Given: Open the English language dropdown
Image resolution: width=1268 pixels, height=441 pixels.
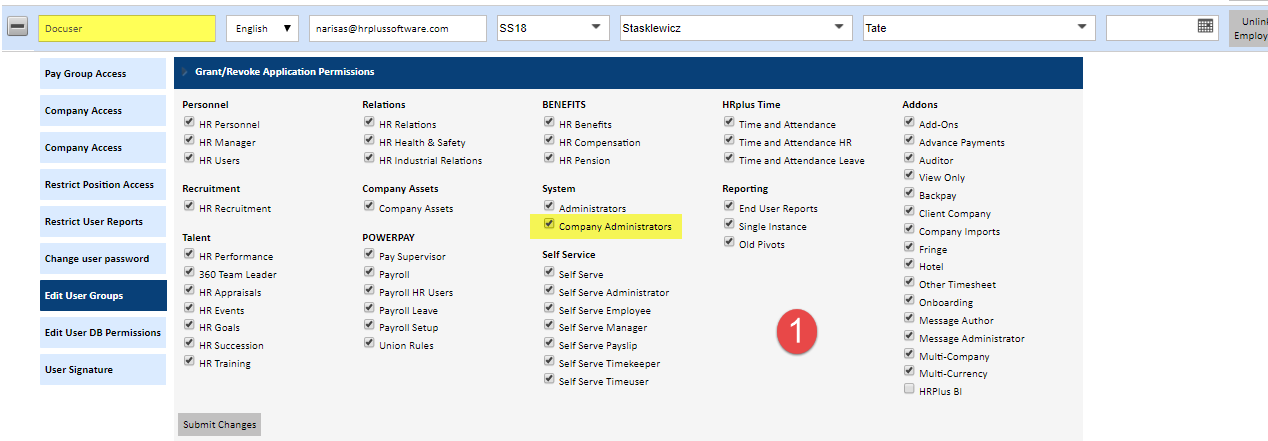Looking at the screenshot, I should [x=263, y=28].
